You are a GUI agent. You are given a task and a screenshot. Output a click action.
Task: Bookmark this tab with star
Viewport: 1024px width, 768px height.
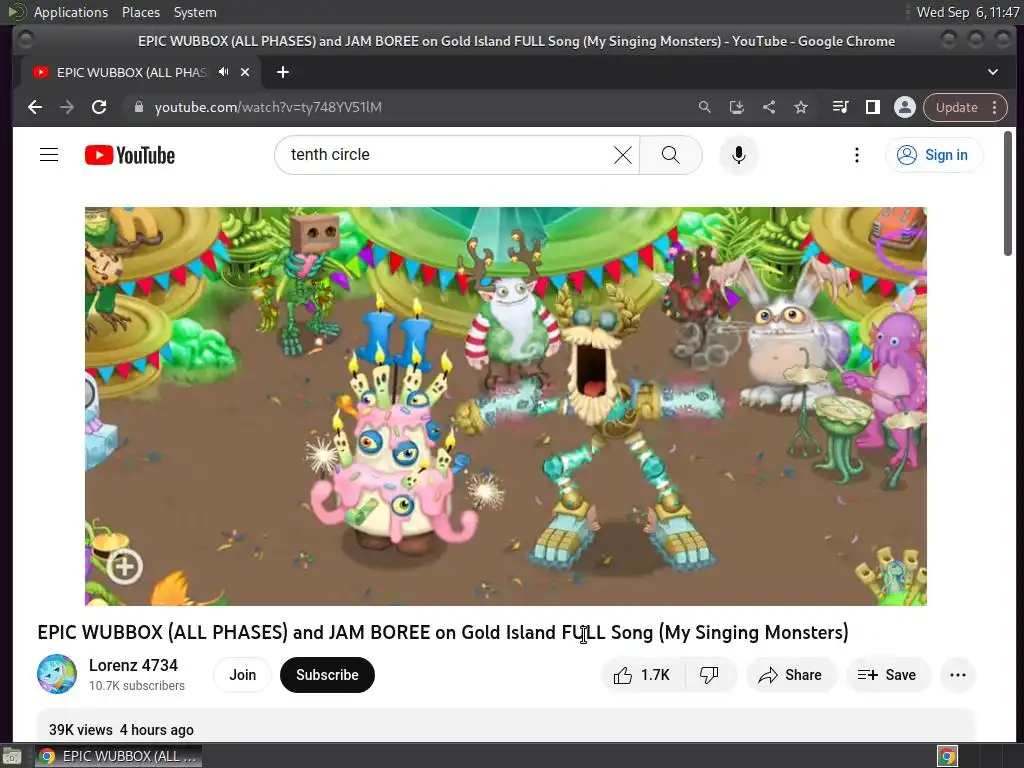pos(801,107)
